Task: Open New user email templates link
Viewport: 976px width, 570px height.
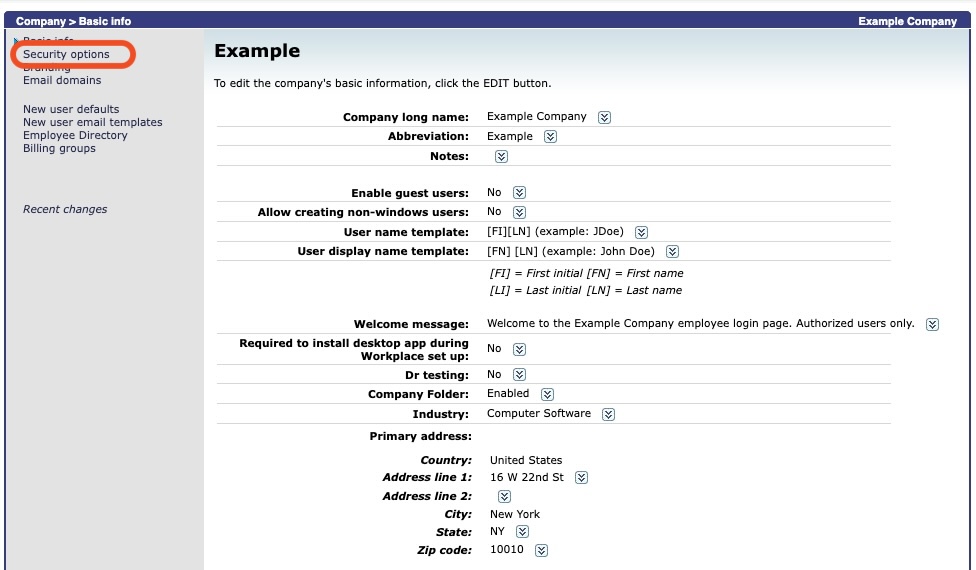Action: pyautogui.click(x=93, y=122)
